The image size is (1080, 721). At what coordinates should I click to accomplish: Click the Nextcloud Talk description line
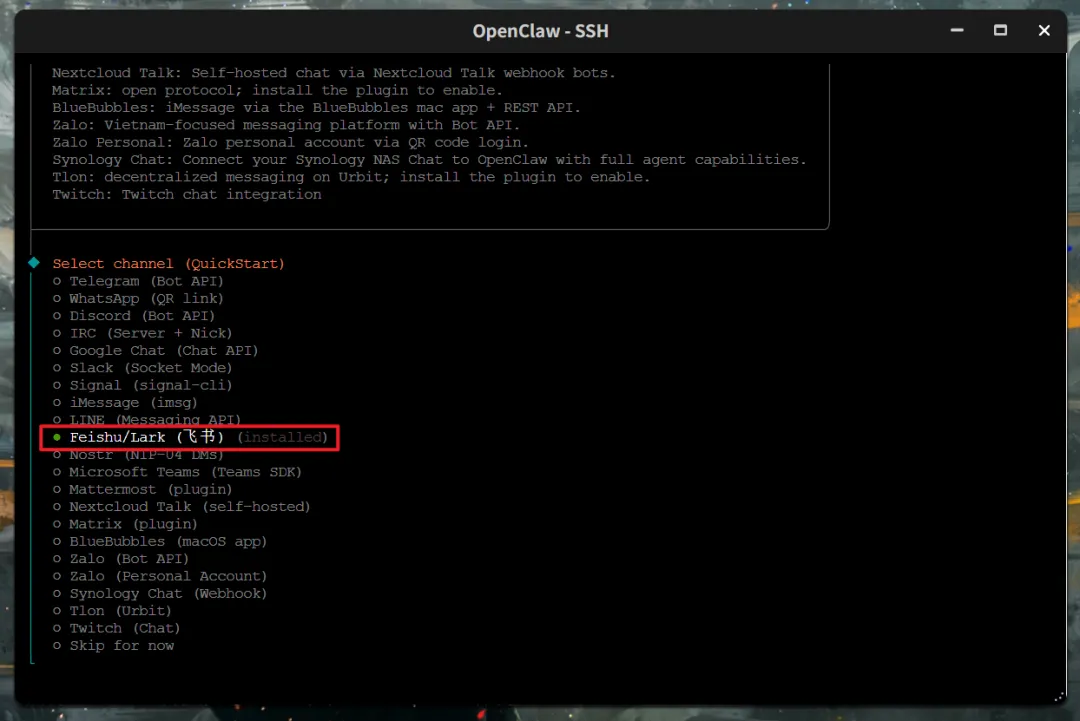click(333, 72)
